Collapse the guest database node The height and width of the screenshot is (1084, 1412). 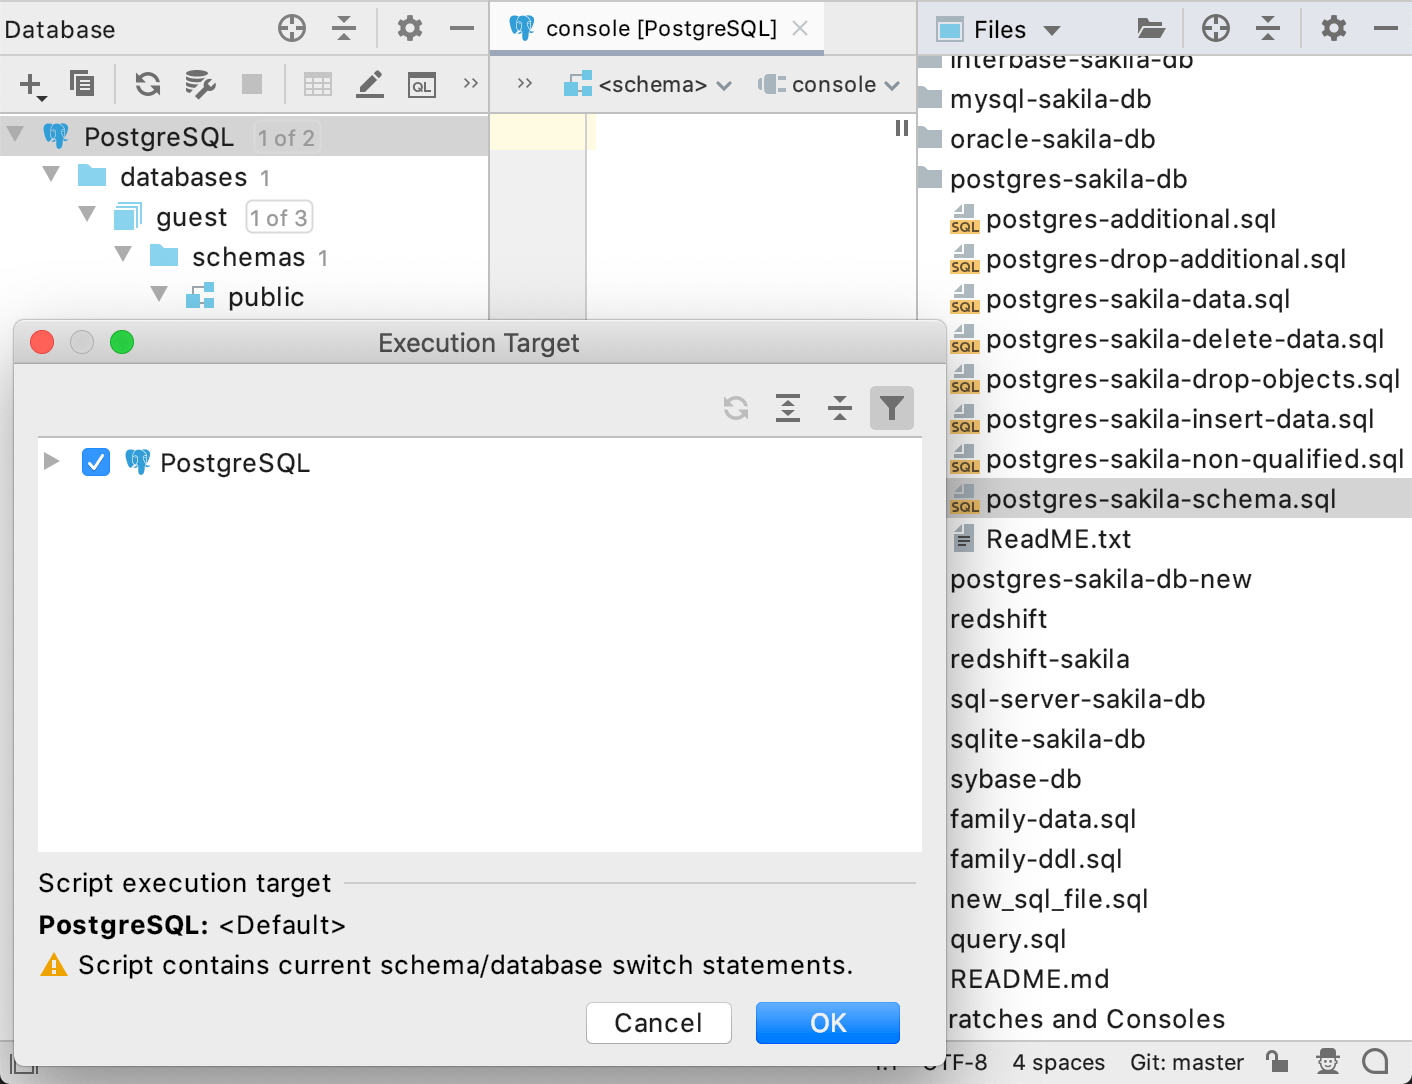pos(87,214)
